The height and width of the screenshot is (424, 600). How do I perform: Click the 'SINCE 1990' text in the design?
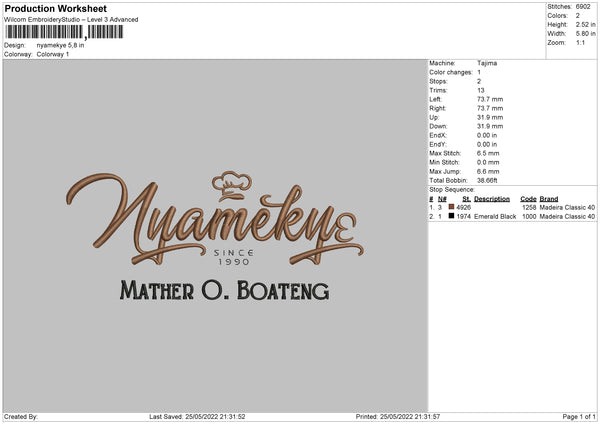click(x=233, y=257)
